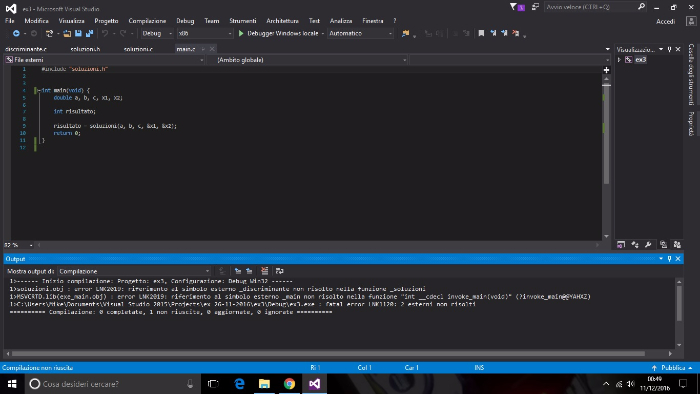Screen dimensions: 700x394
Task: Open the File esterni scope dropdown
Action: point(104,60)
